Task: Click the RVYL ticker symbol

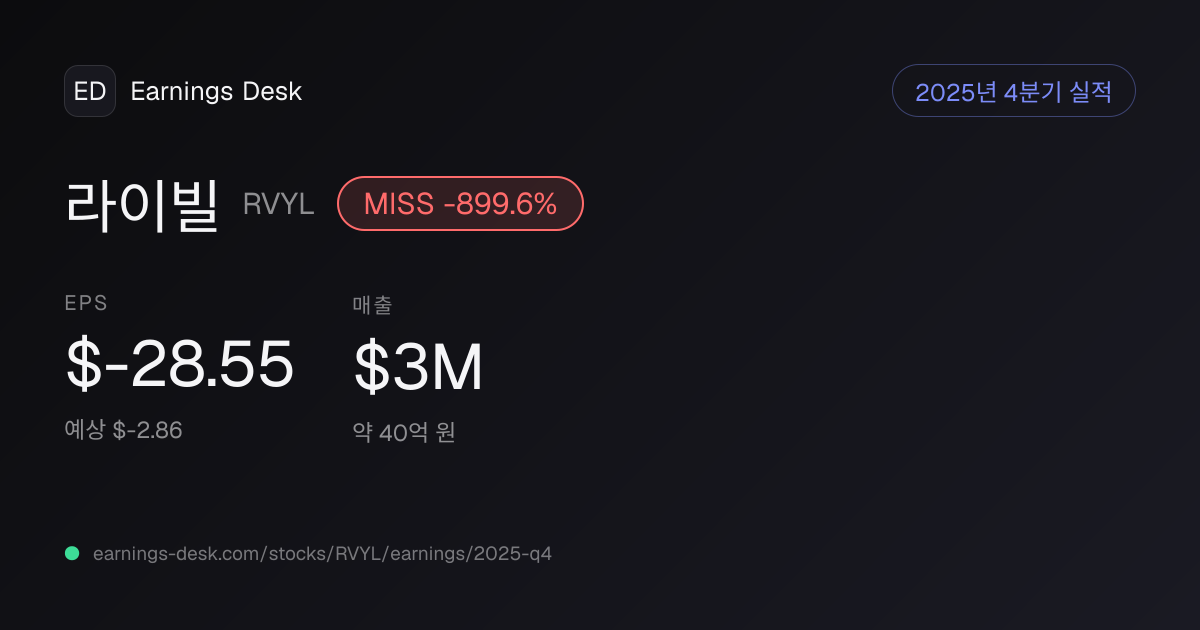Action: point(279,204)
